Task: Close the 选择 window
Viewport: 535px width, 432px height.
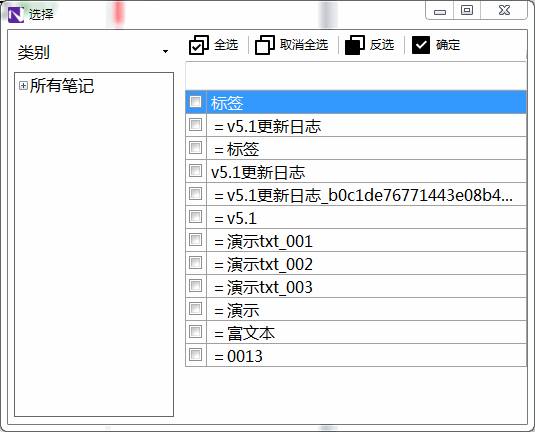Action: pyautogui.click(x=504, y=11)
